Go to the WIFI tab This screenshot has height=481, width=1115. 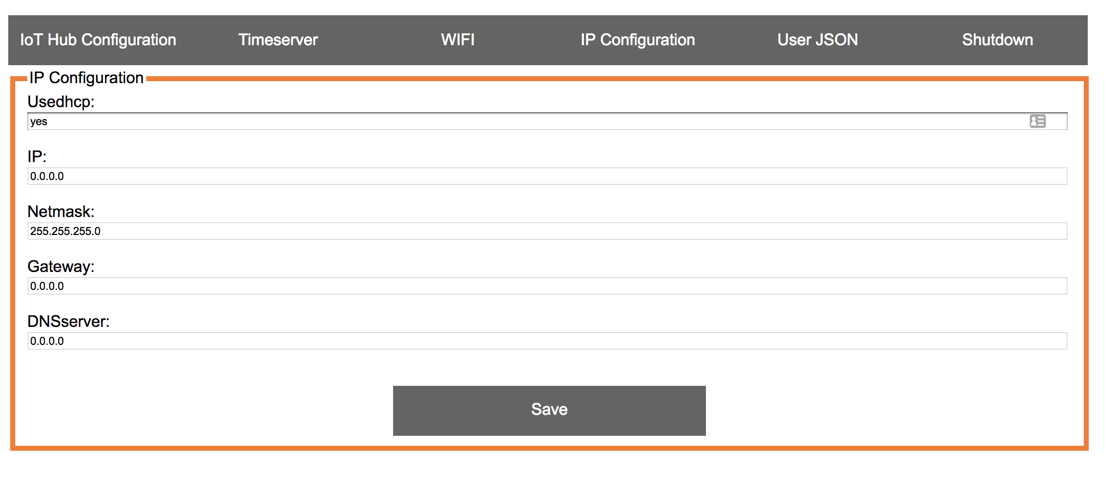pos(458,40)
